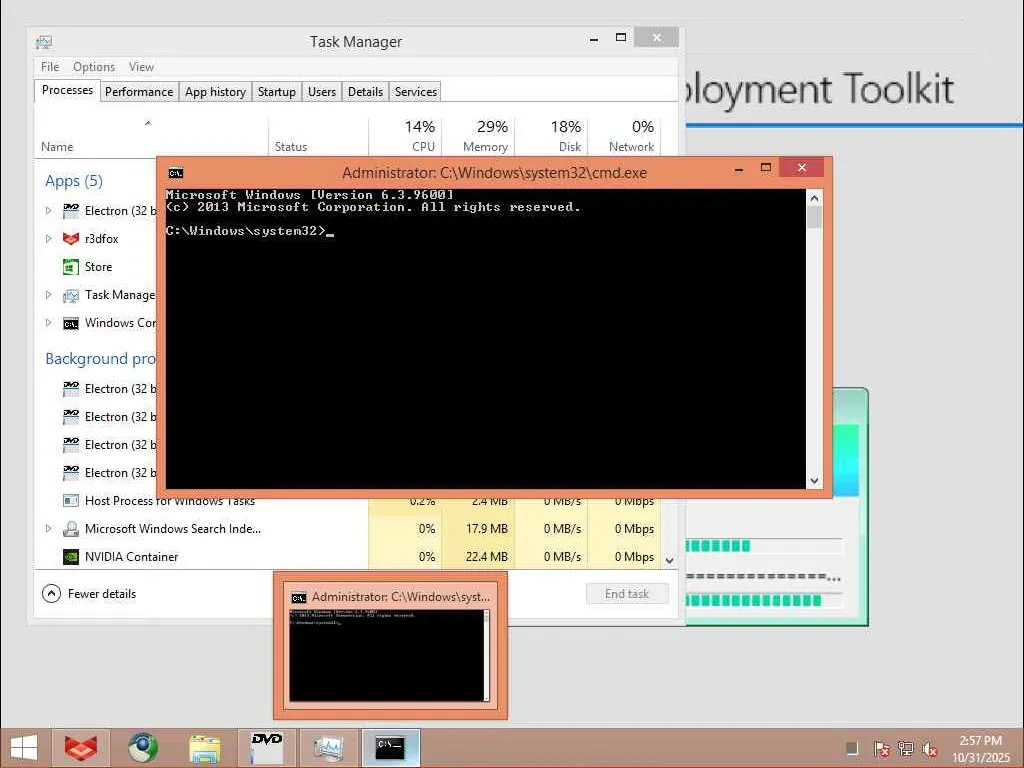Image resolution: width=1024 pixels, height=768 pixels.
Task: Click the Action Center flag tray icon
Action: pyautogui.click(x=881, y=748)
